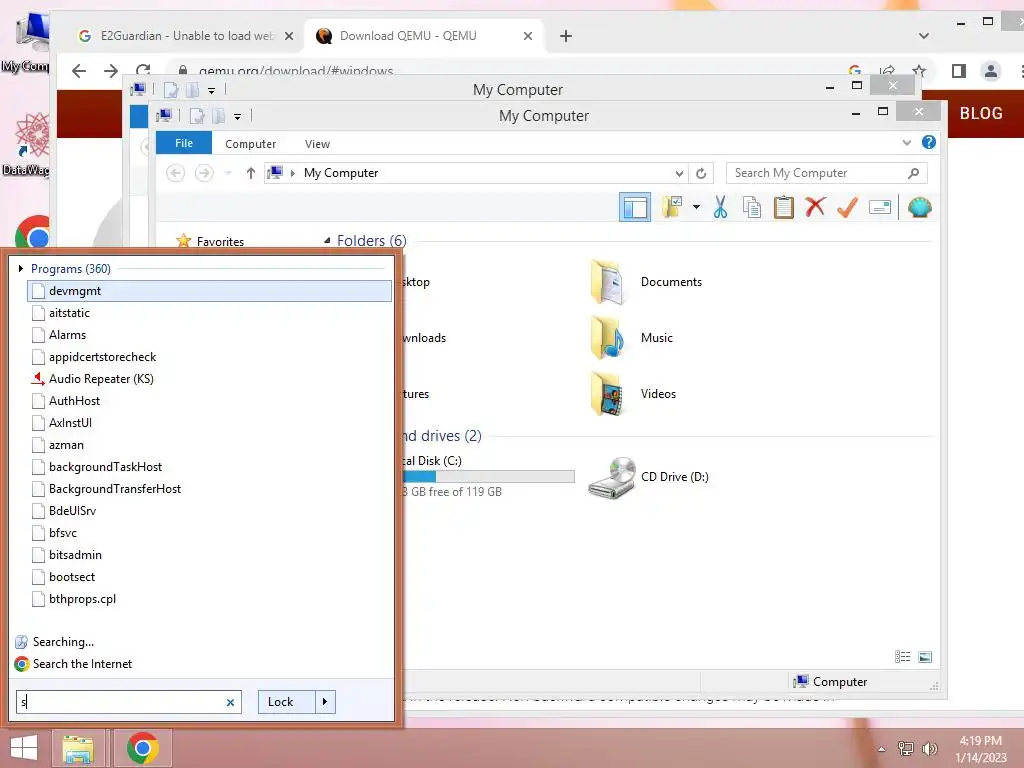Open the Music folder
1024x768 pixels.
click(632, 338)
